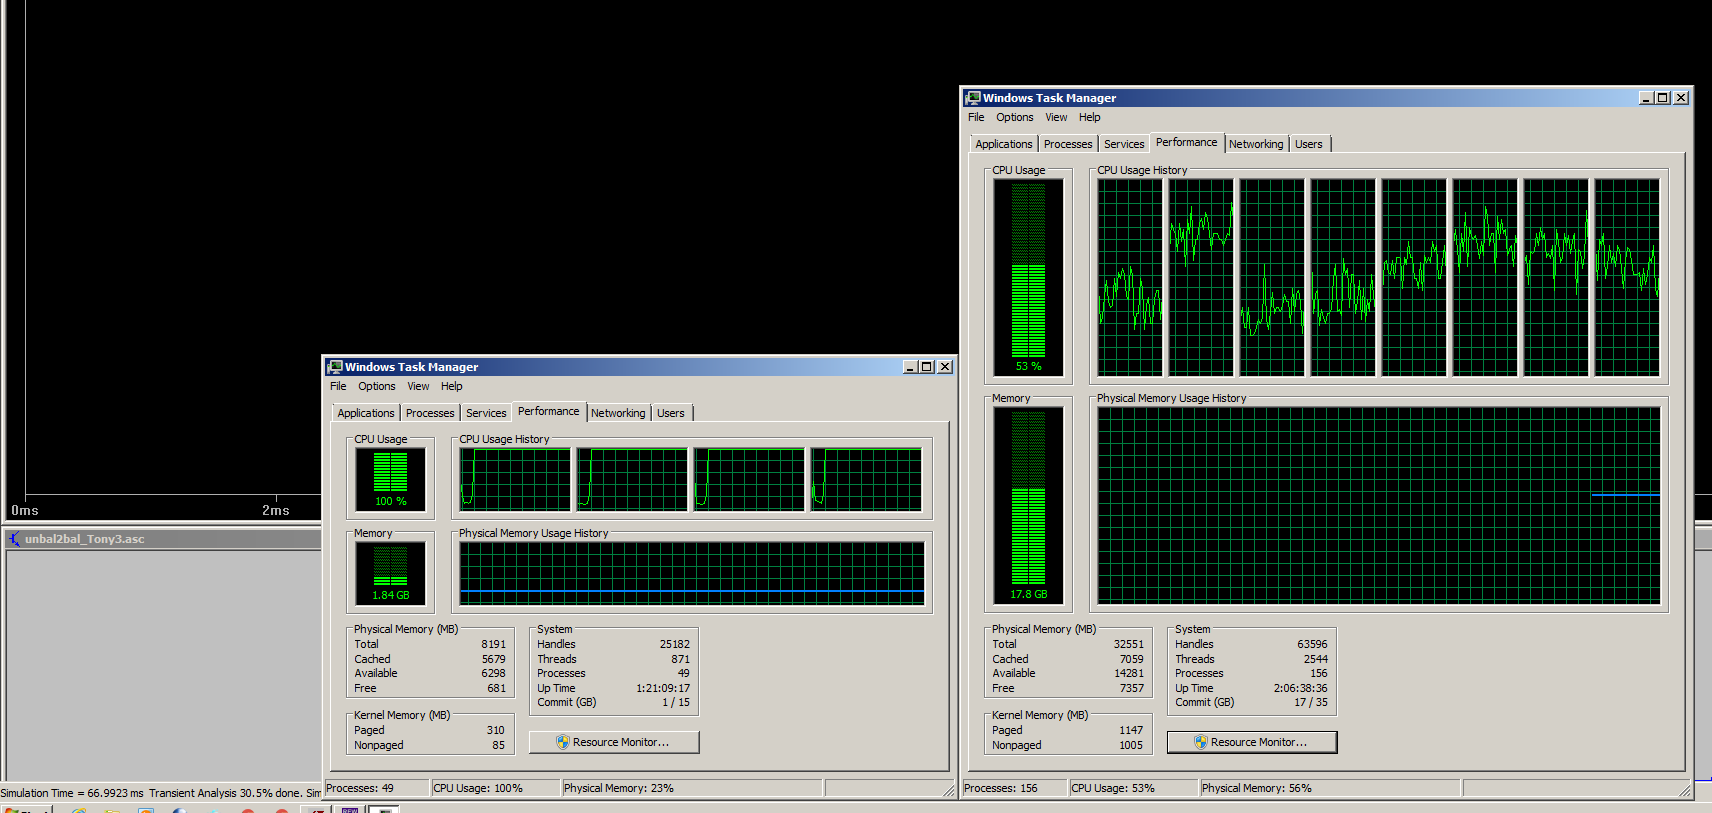The height and width of the screenshot is (813, 1712).
Task: Switch to Services tab in smaller Task Manager
Action: (486, 413)
